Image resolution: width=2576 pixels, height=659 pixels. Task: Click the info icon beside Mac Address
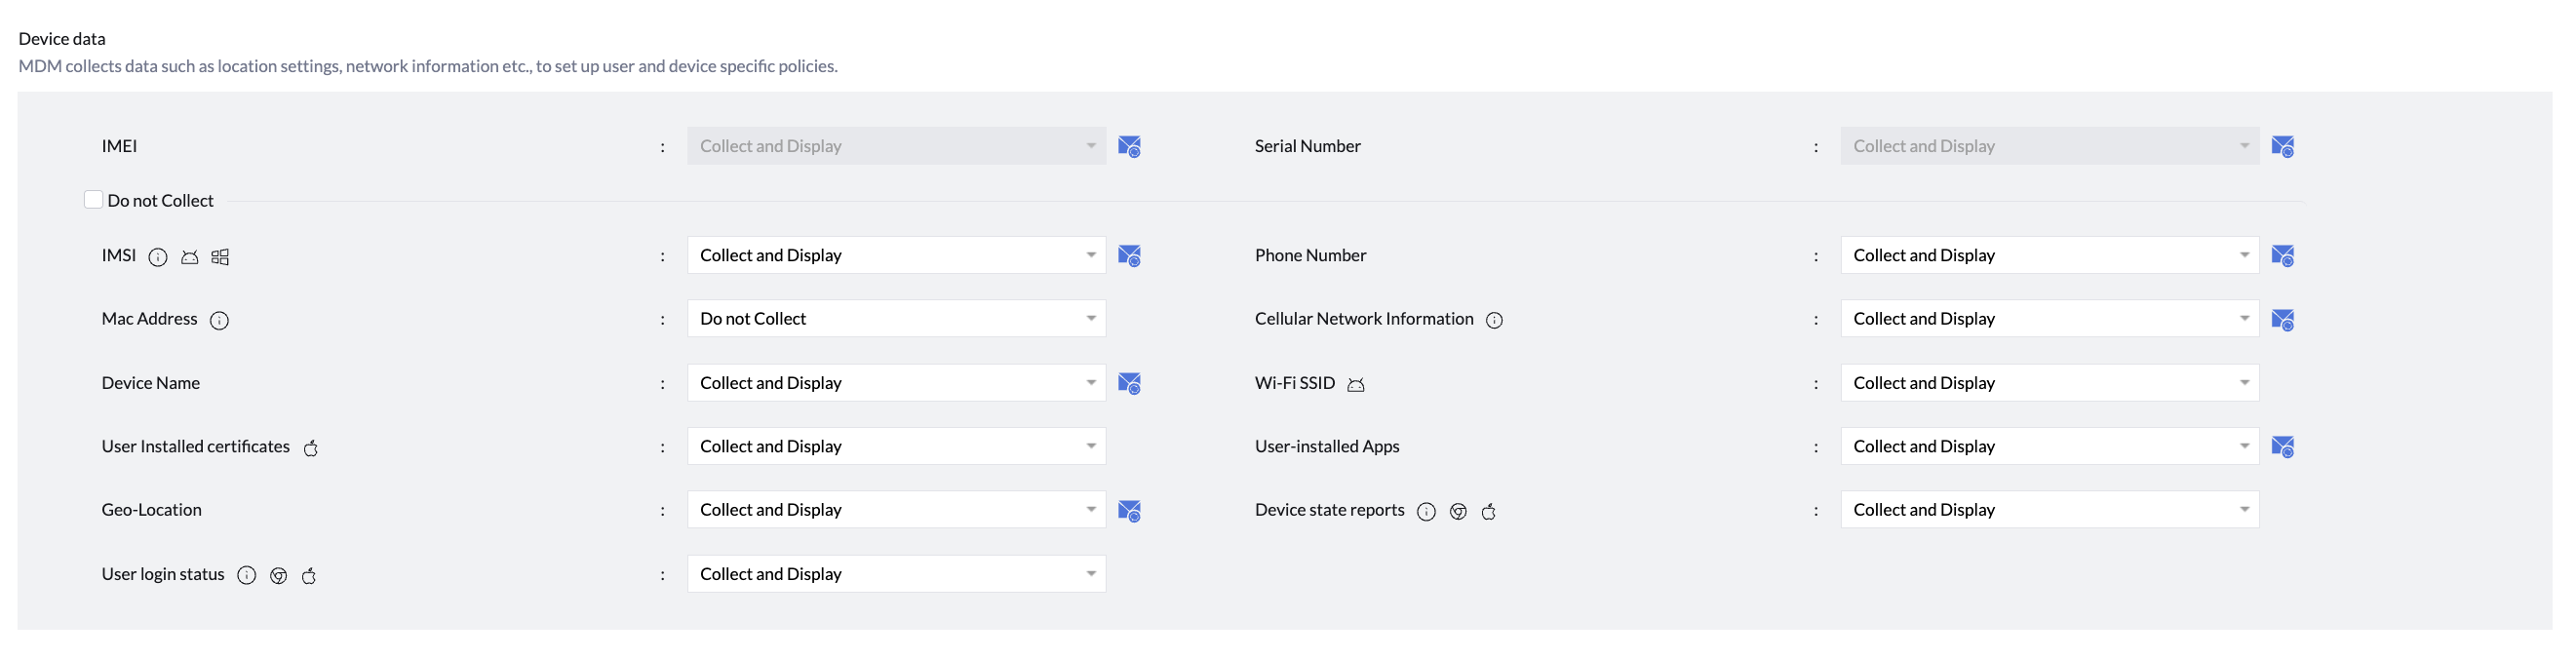(219, 320)
